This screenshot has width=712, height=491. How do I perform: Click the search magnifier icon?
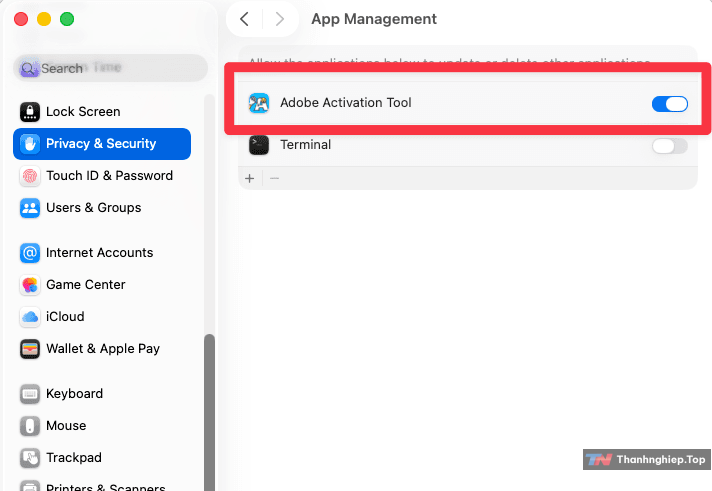click(28, 69)
